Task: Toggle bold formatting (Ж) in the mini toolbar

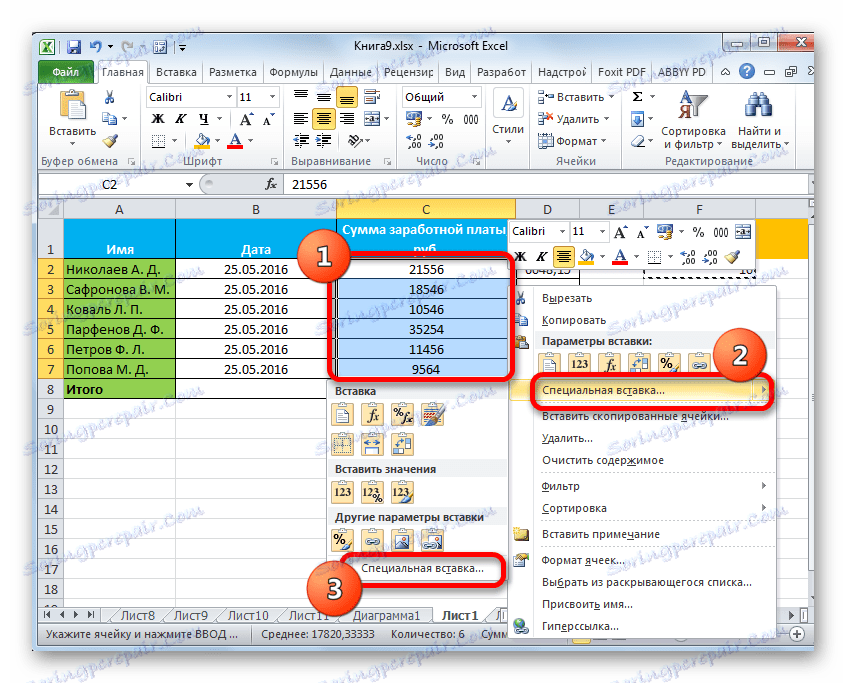Action: point(520,257)
